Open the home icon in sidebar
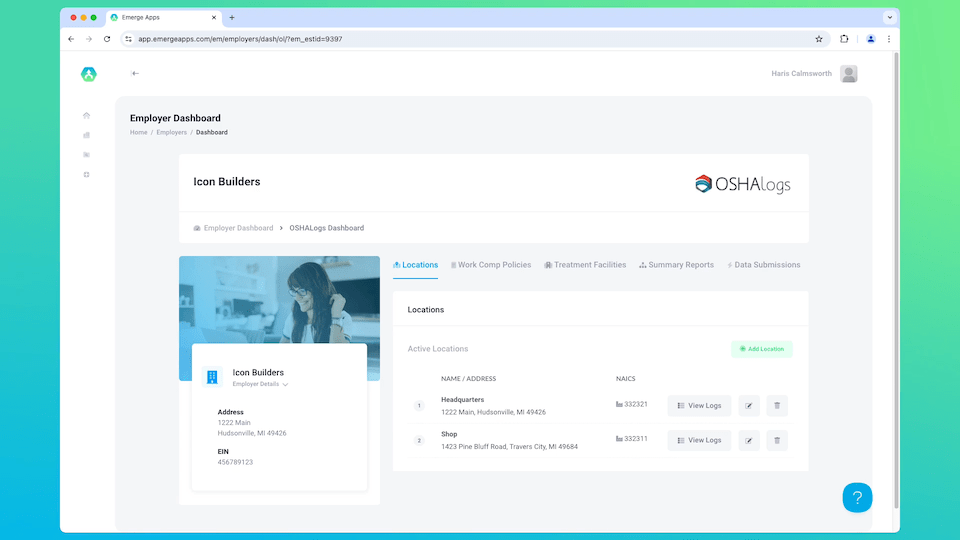960x540 pixels. pos(86,116)
